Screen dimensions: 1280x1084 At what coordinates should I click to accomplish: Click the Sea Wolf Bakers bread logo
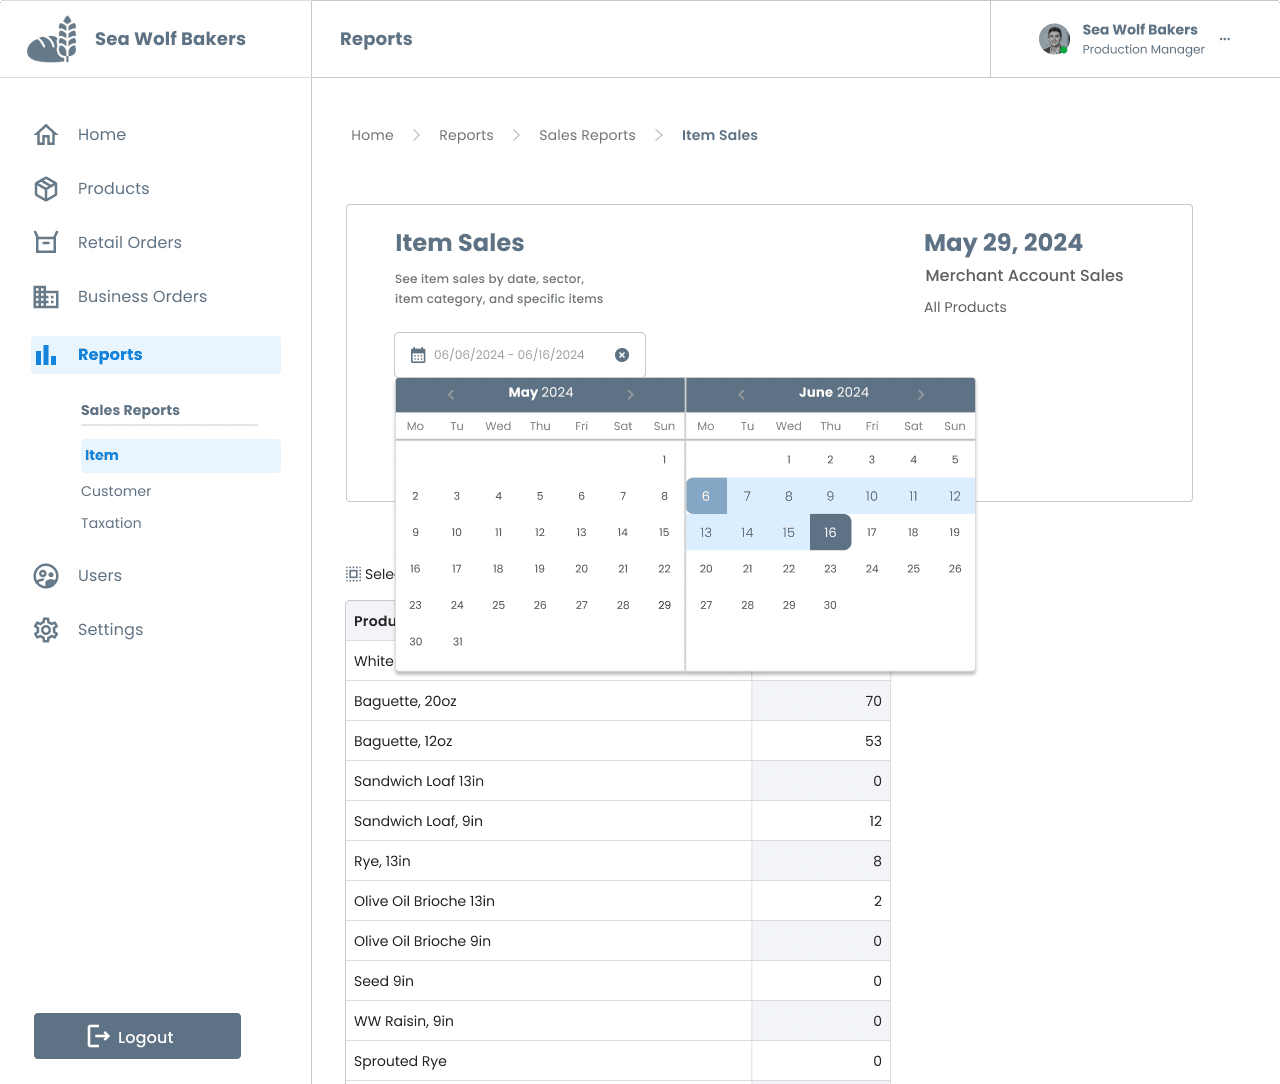[52, 39]
